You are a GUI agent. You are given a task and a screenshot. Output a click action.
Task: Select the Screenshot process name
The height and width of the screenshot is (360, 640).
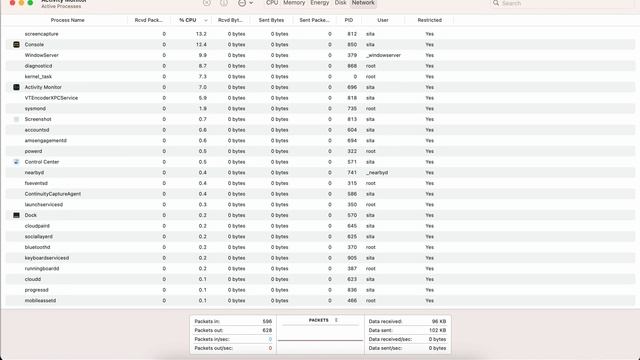(x=38, y=119)
